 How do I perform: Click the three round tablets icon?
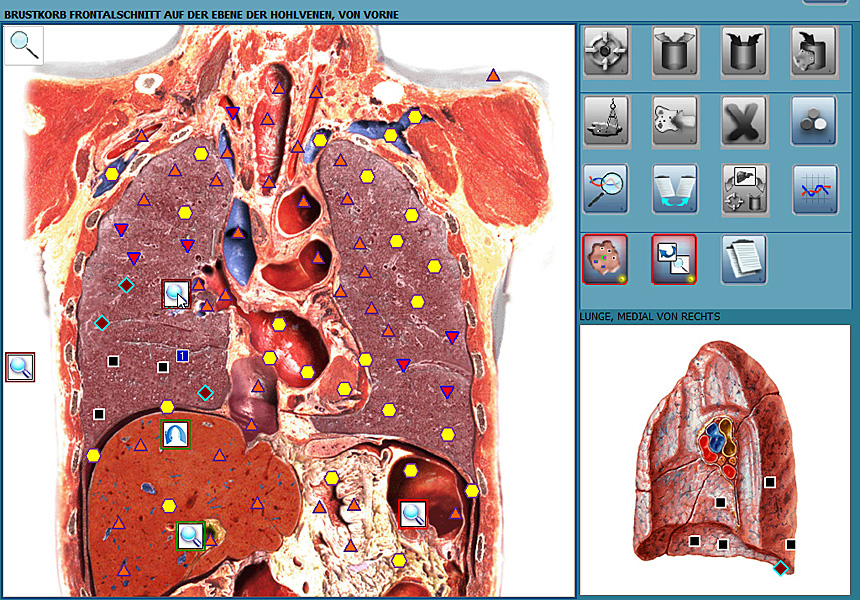click(814, 121)
